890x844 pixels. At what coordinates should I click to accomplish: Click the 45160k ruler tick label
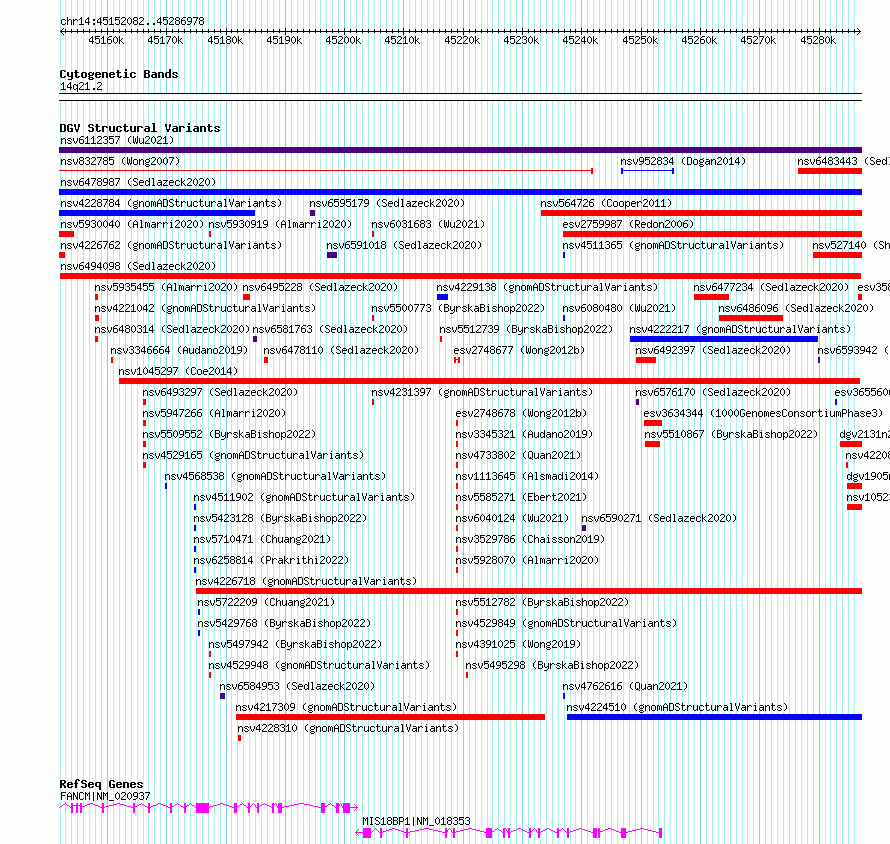[x=106, y=40]
